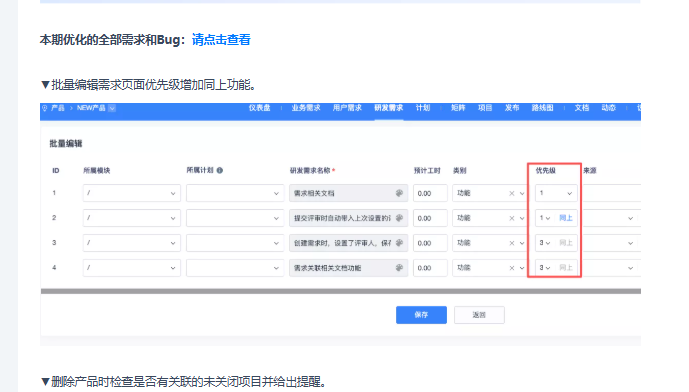Screen dimensions: 689x392
Task: Switch to the 仪表盘 tab
Action: [x=259, y=108]
